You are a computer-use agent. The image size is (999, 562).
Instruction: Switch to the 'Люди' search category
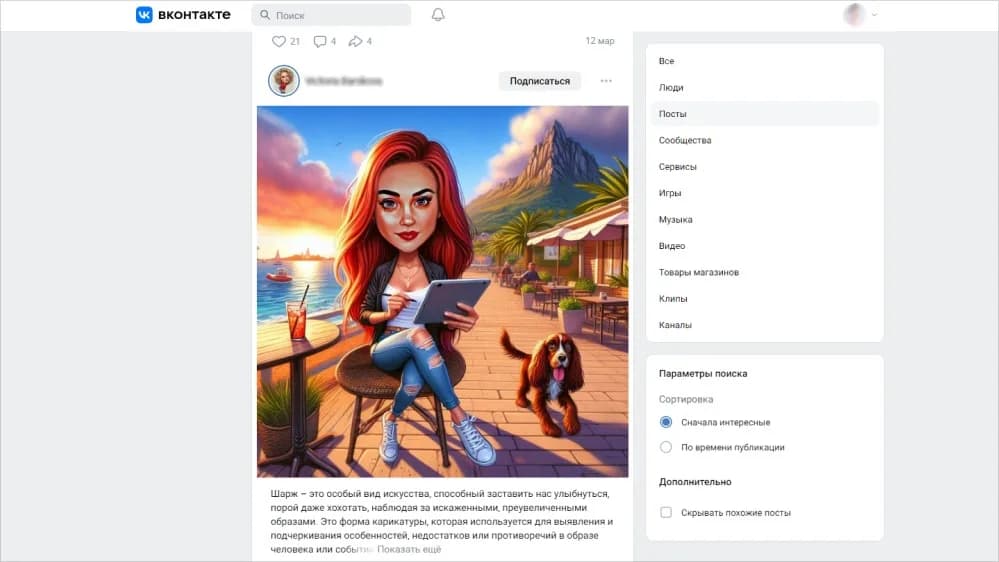671,88
